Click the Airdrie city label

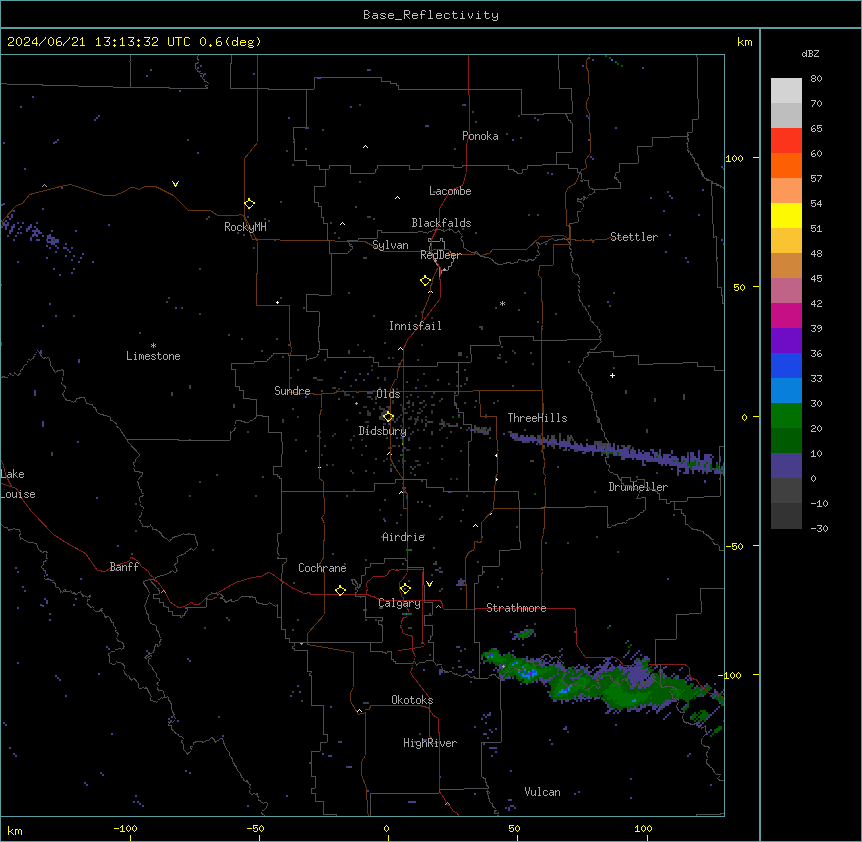[x=403, y=537]
